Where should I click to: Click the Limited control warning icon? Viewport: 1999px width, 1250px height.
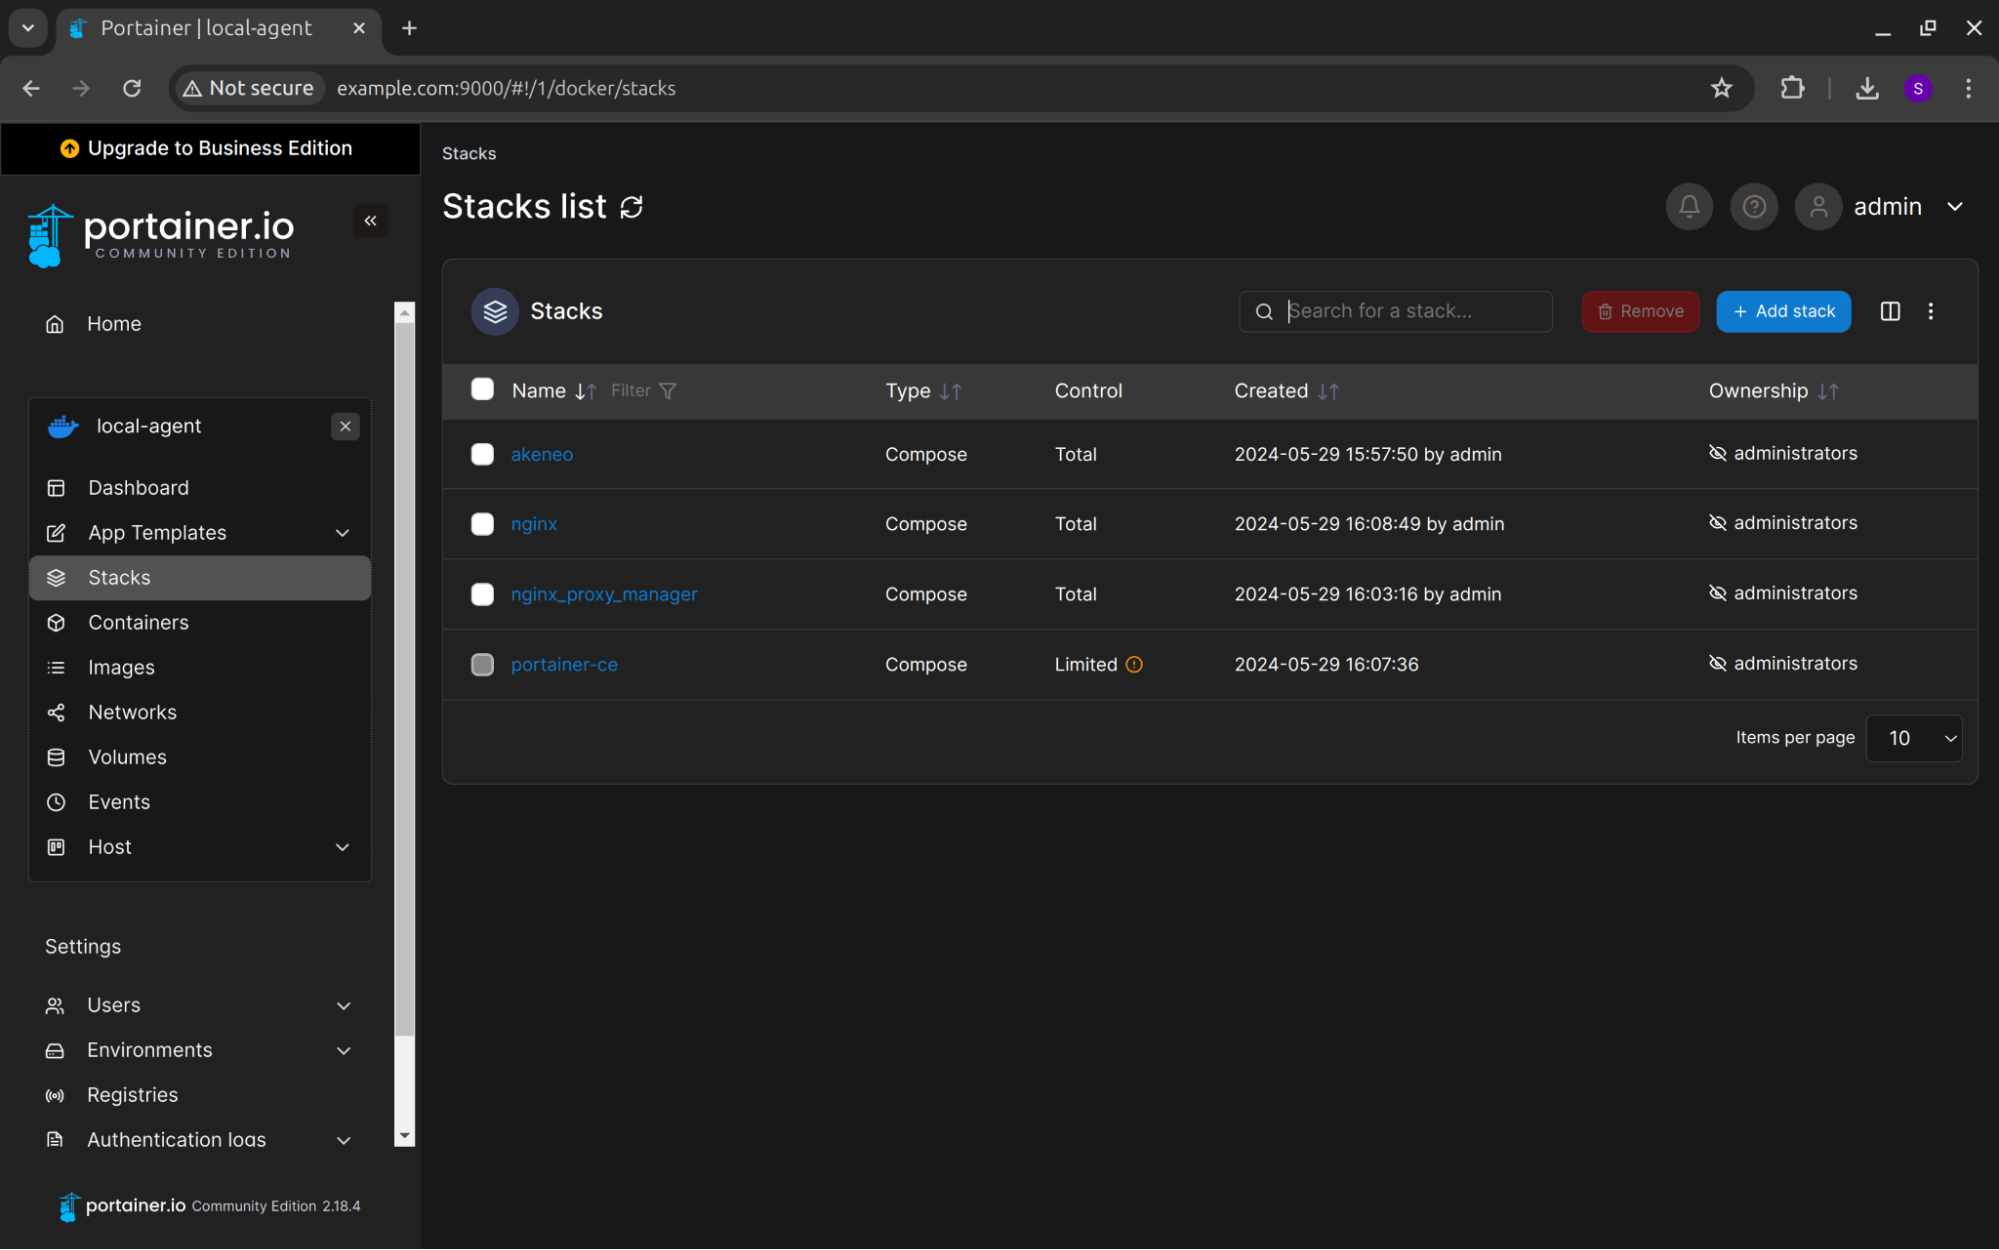click(1134, 665)
